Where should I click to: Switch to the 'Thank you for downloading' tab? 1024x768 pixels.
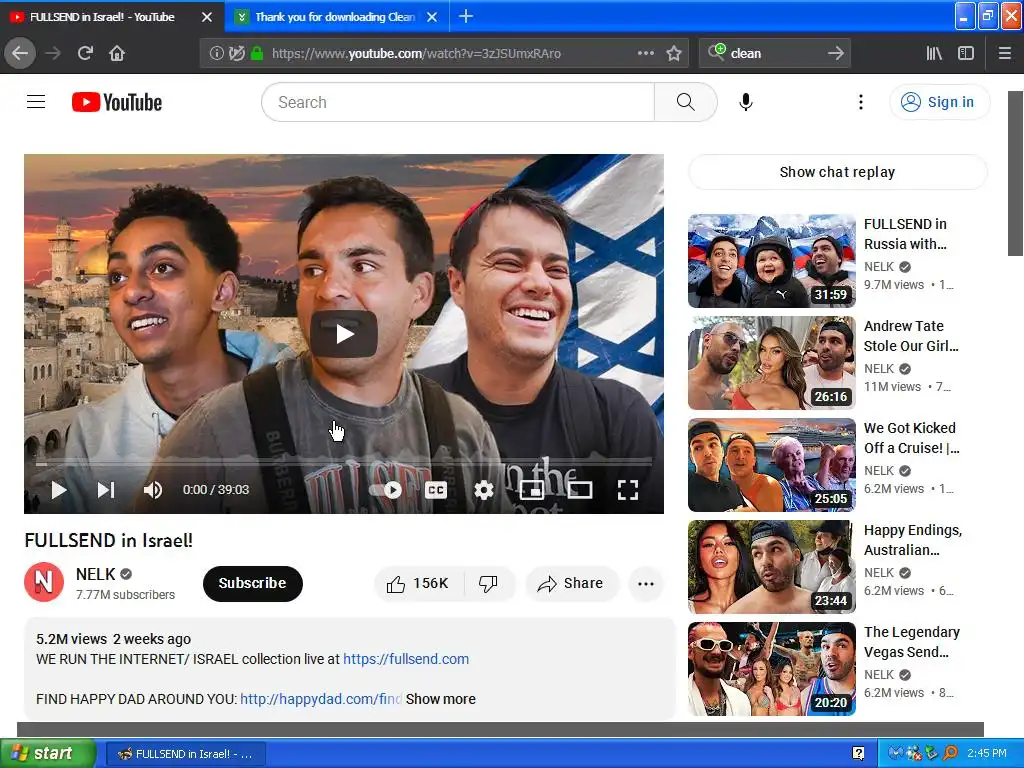(x=334, y=17)
